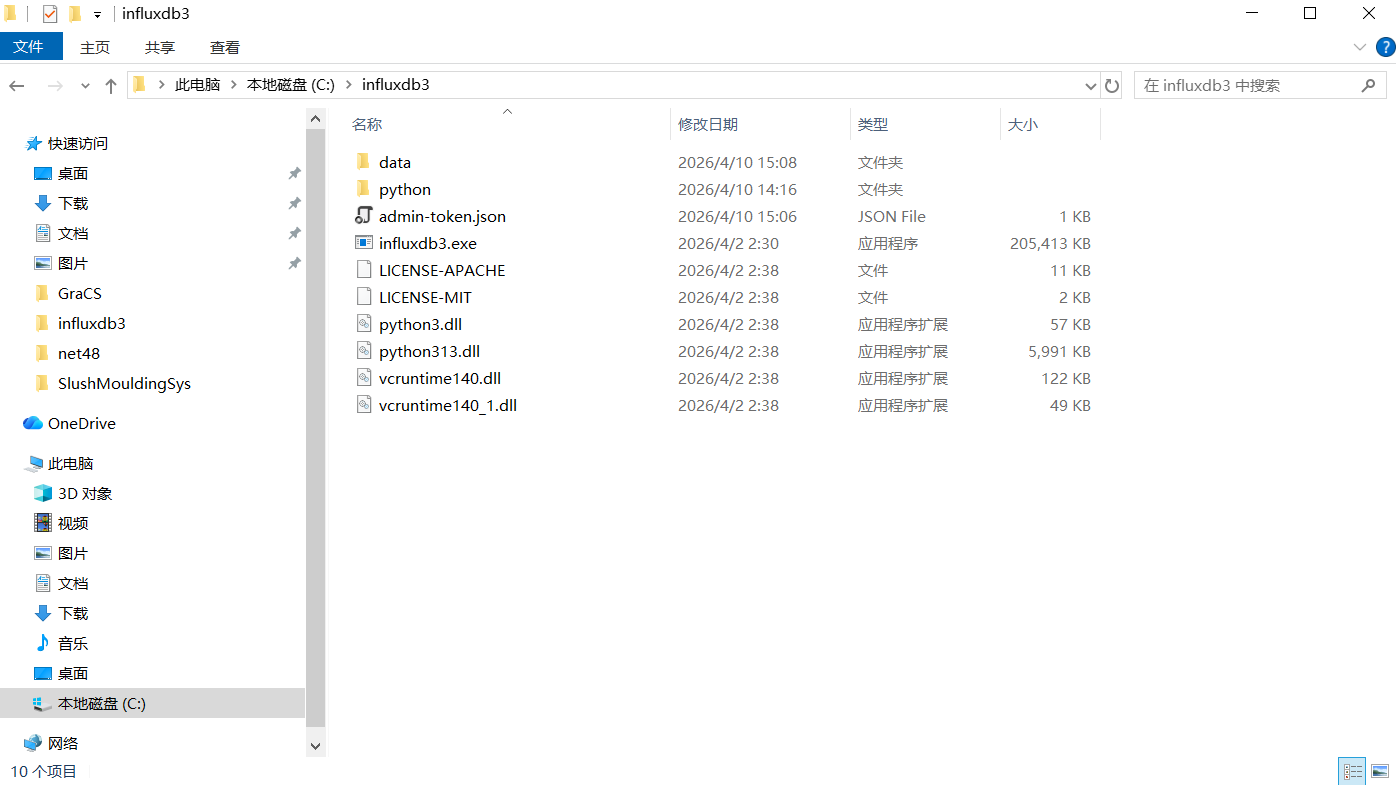Click the python3.dll file icon
Image resolution: width=1396 pixels, height=785 pixels.
tap(363, 324)
